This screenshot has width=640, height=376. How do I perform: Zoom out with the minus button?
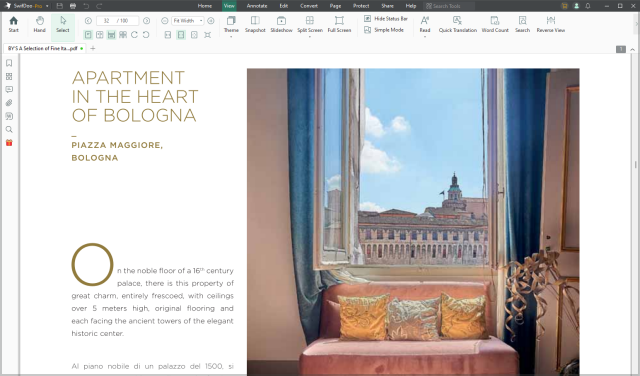[x=164, y=21]
